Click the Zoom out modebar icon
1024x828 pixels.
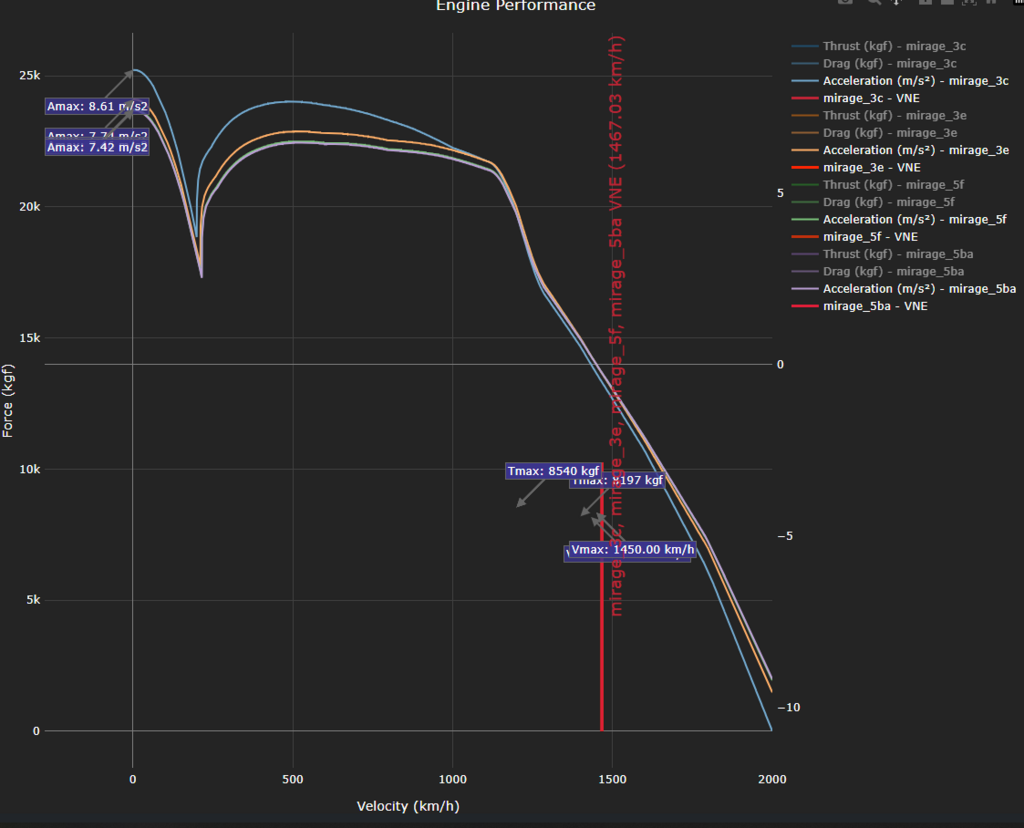click(946, 2)
